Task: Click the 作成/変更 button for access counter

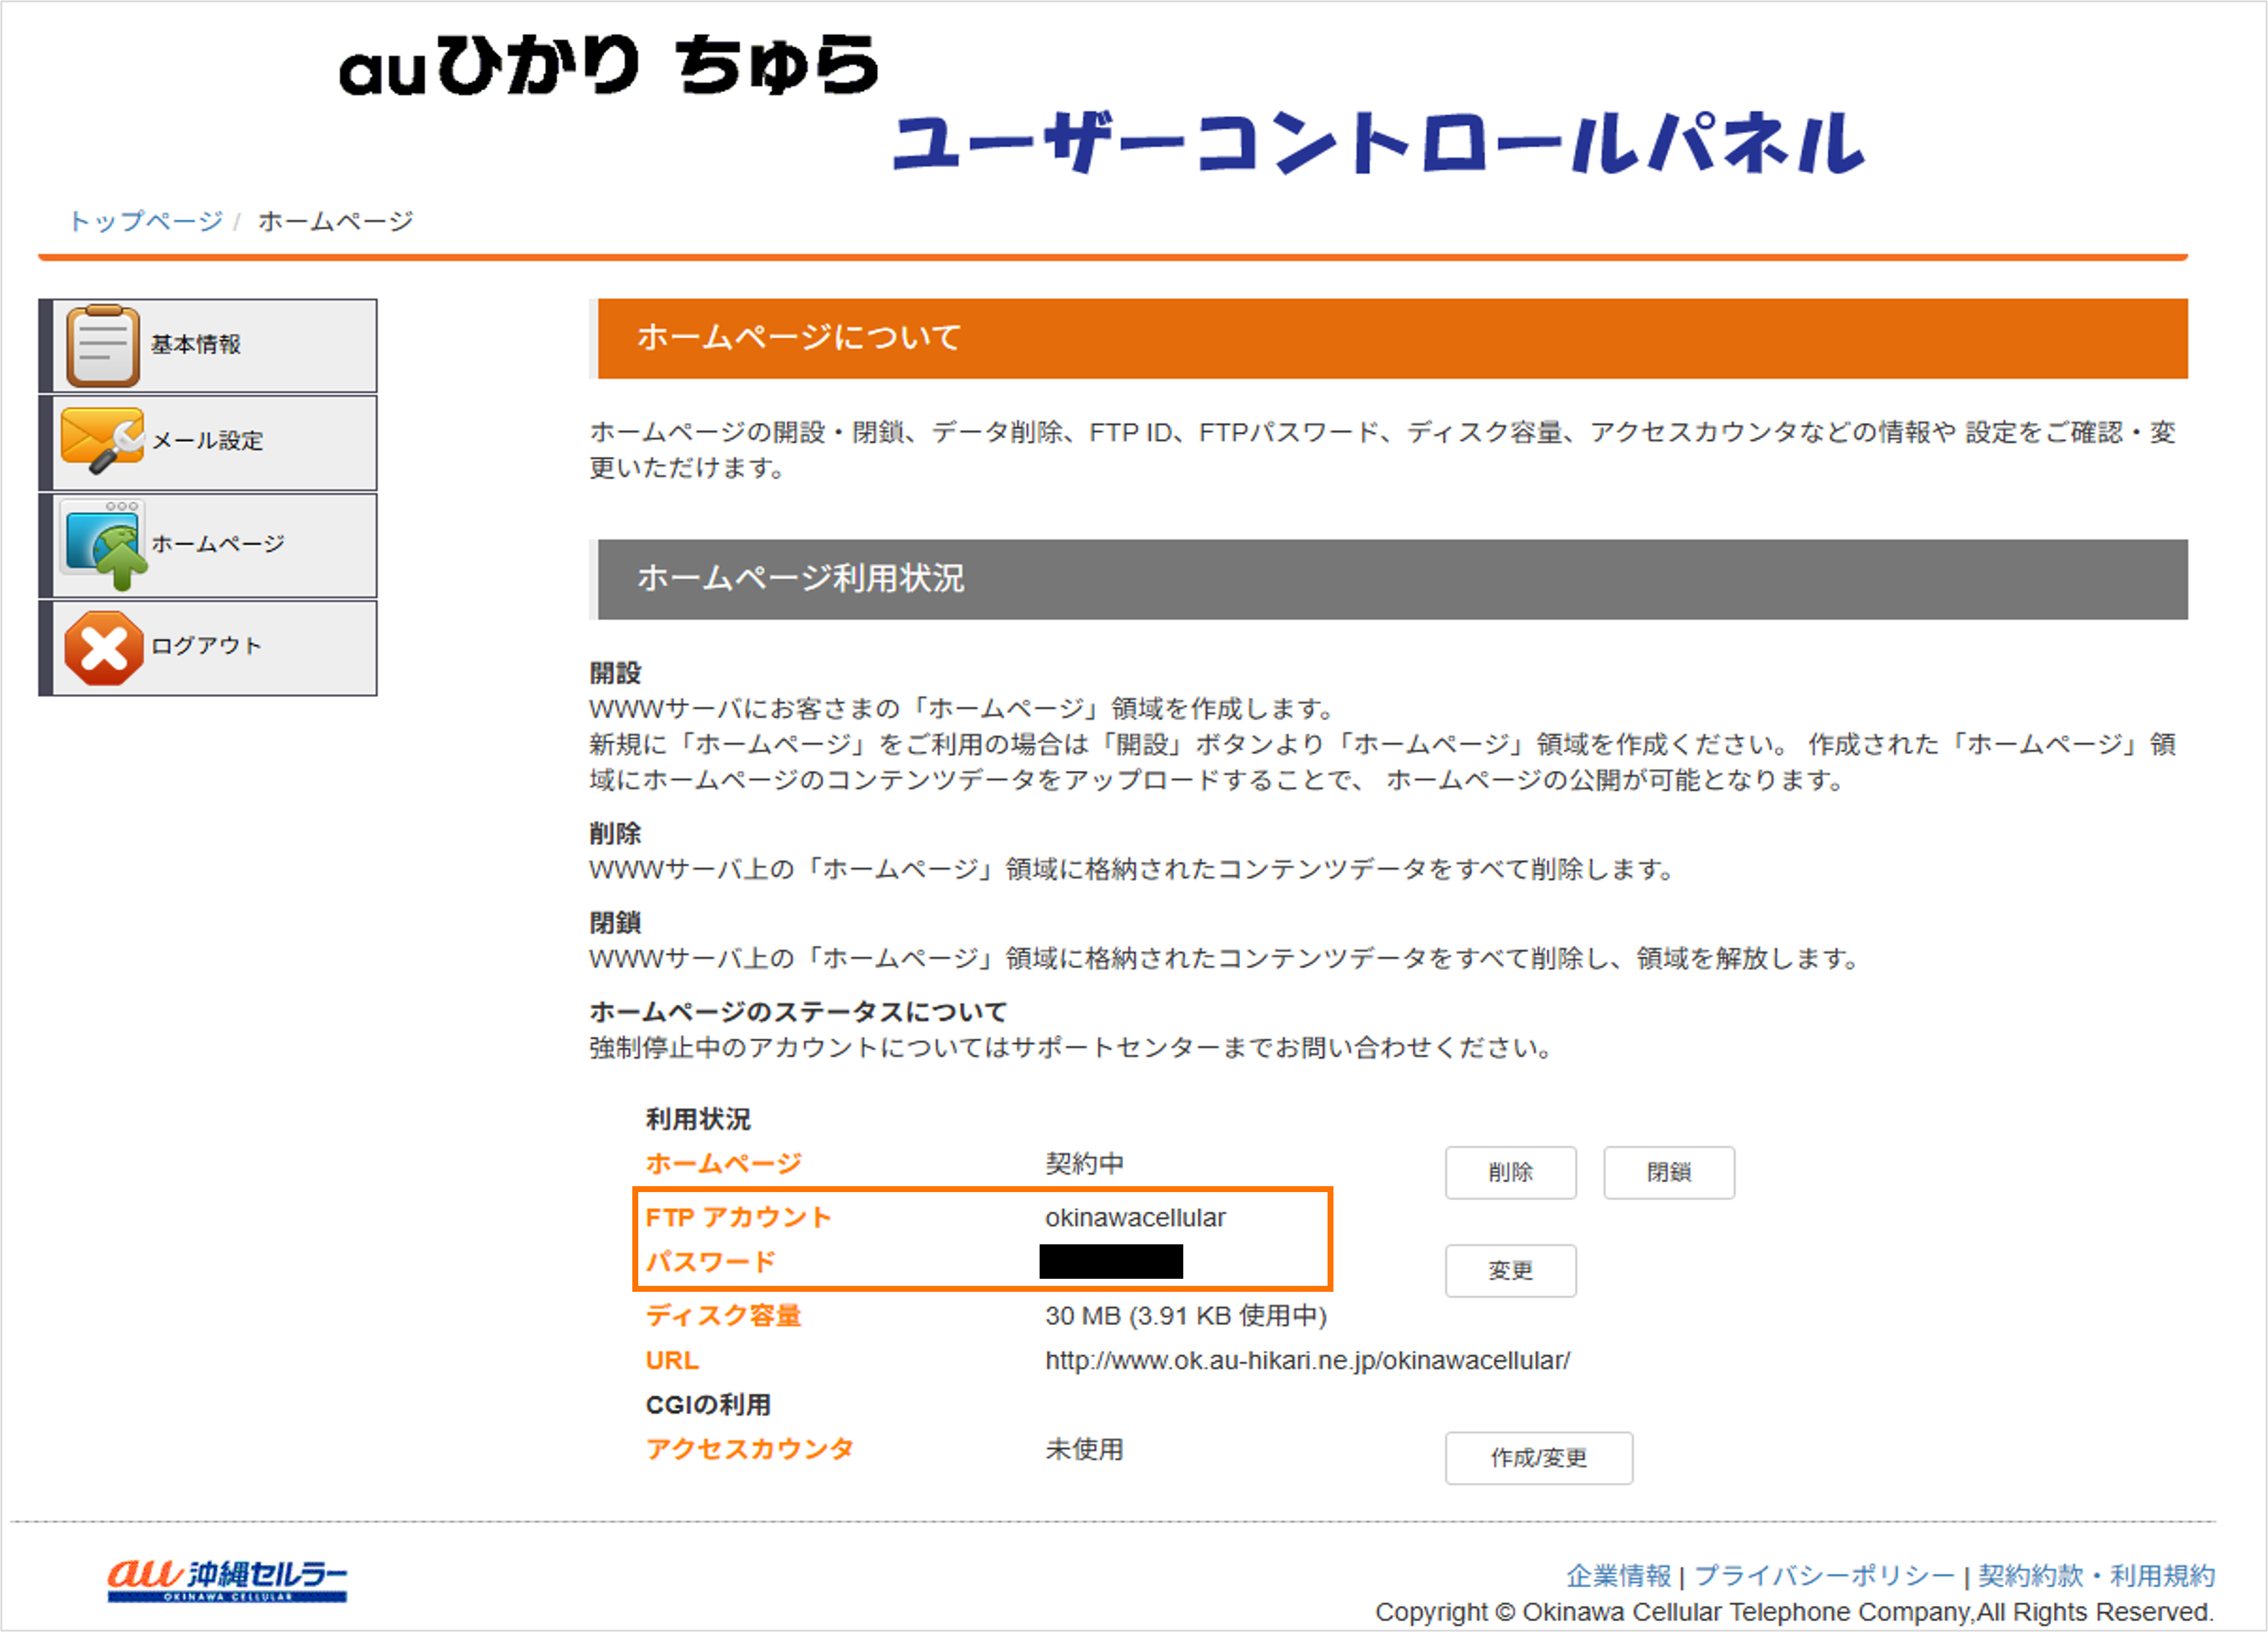Action: point(1539,1458)
